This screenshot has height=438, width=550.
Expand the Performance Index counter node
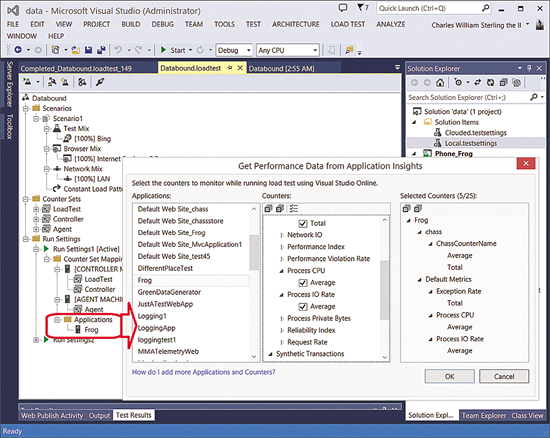(282, 247)
